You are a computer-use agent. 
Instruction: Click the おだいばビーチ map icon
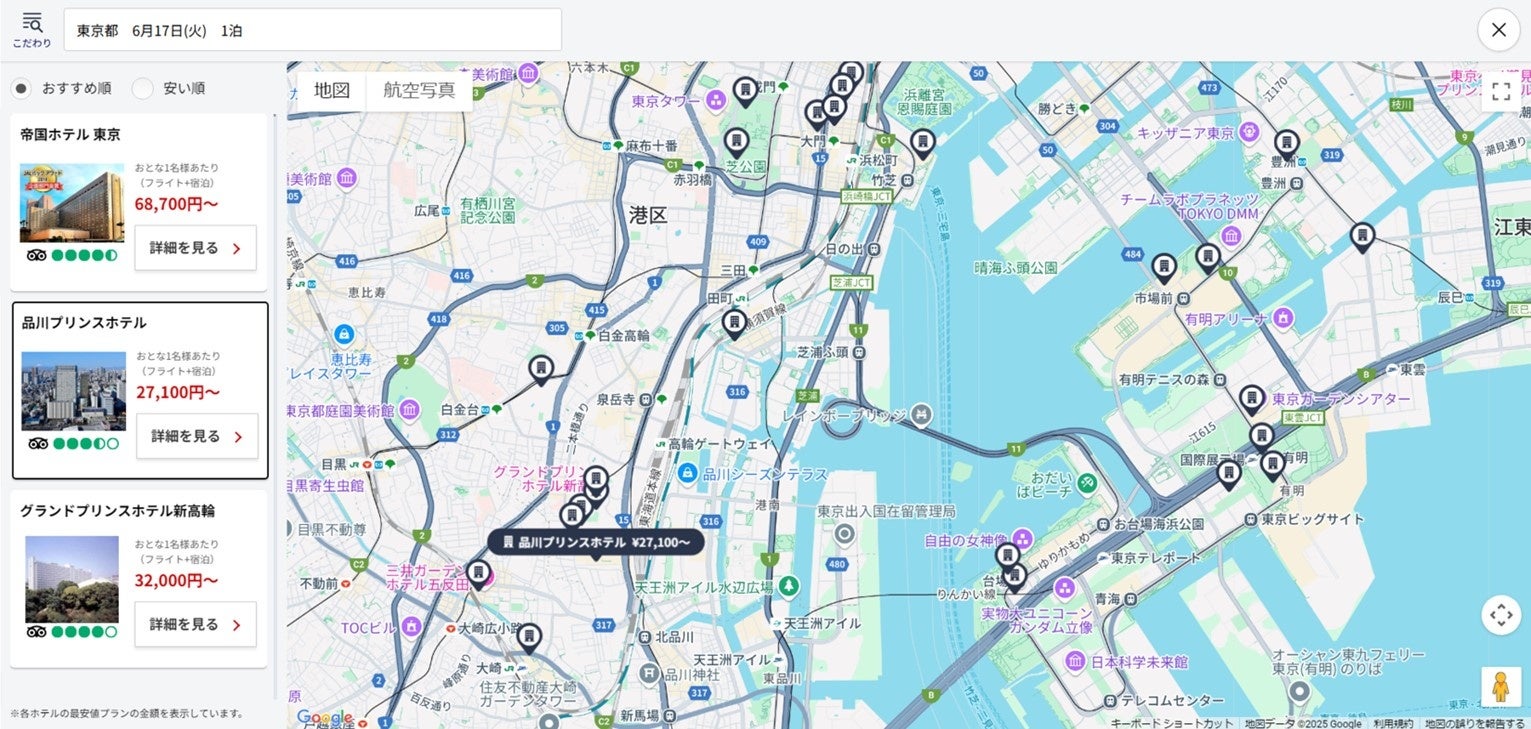coord(1087,483)
